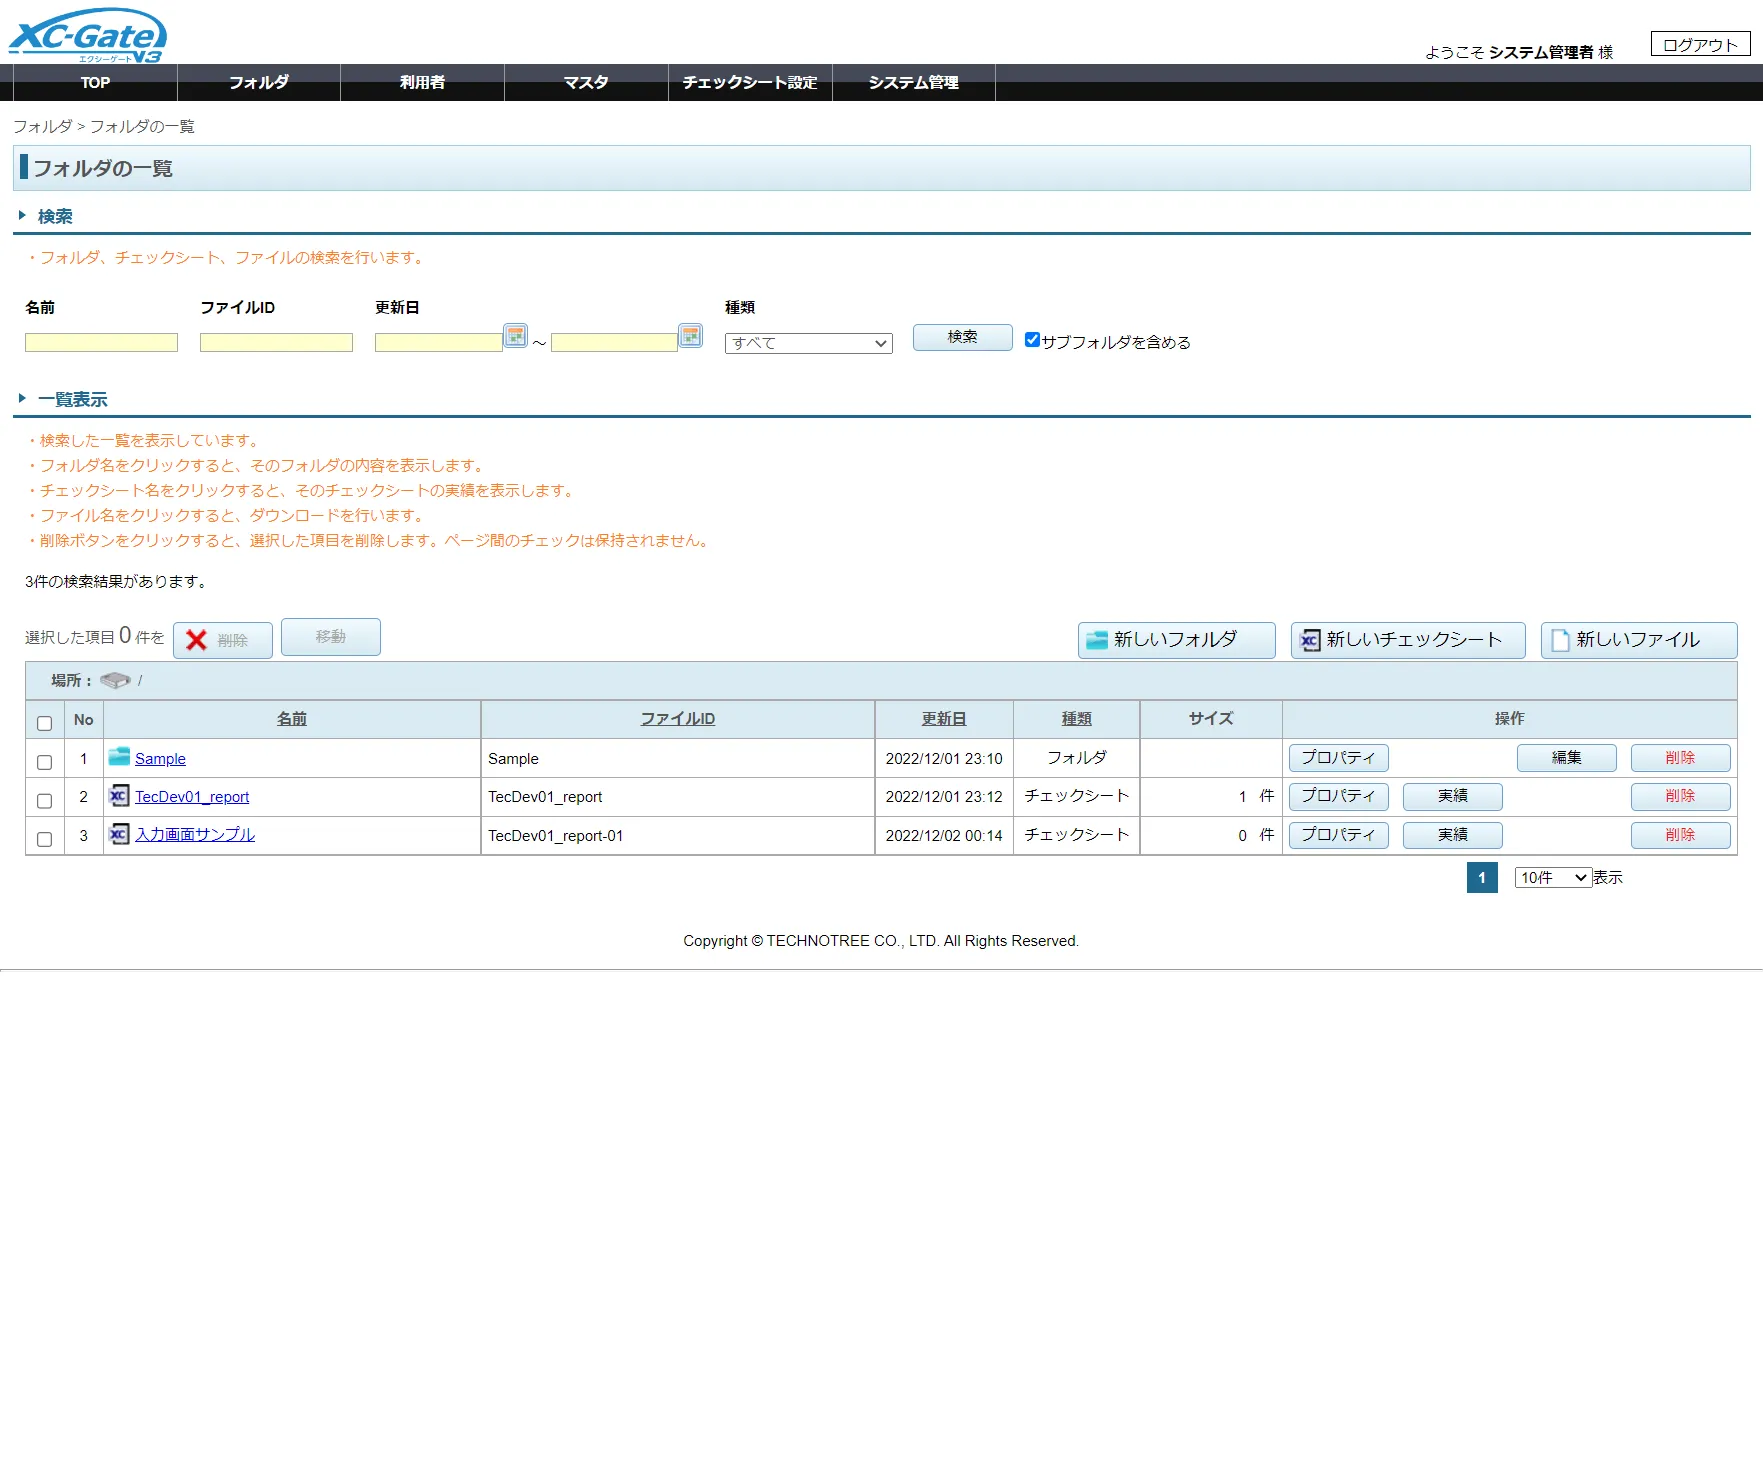1763x1465 pixels.
Task: Click the XC-Gate V3 logo
Action: [x=88, y=36]
